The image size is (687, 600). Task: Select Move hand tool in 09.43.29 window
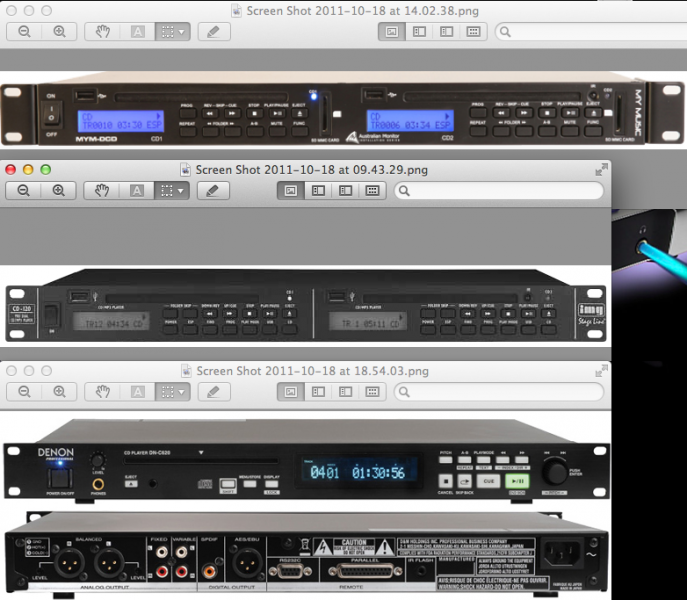coord(101,191)
